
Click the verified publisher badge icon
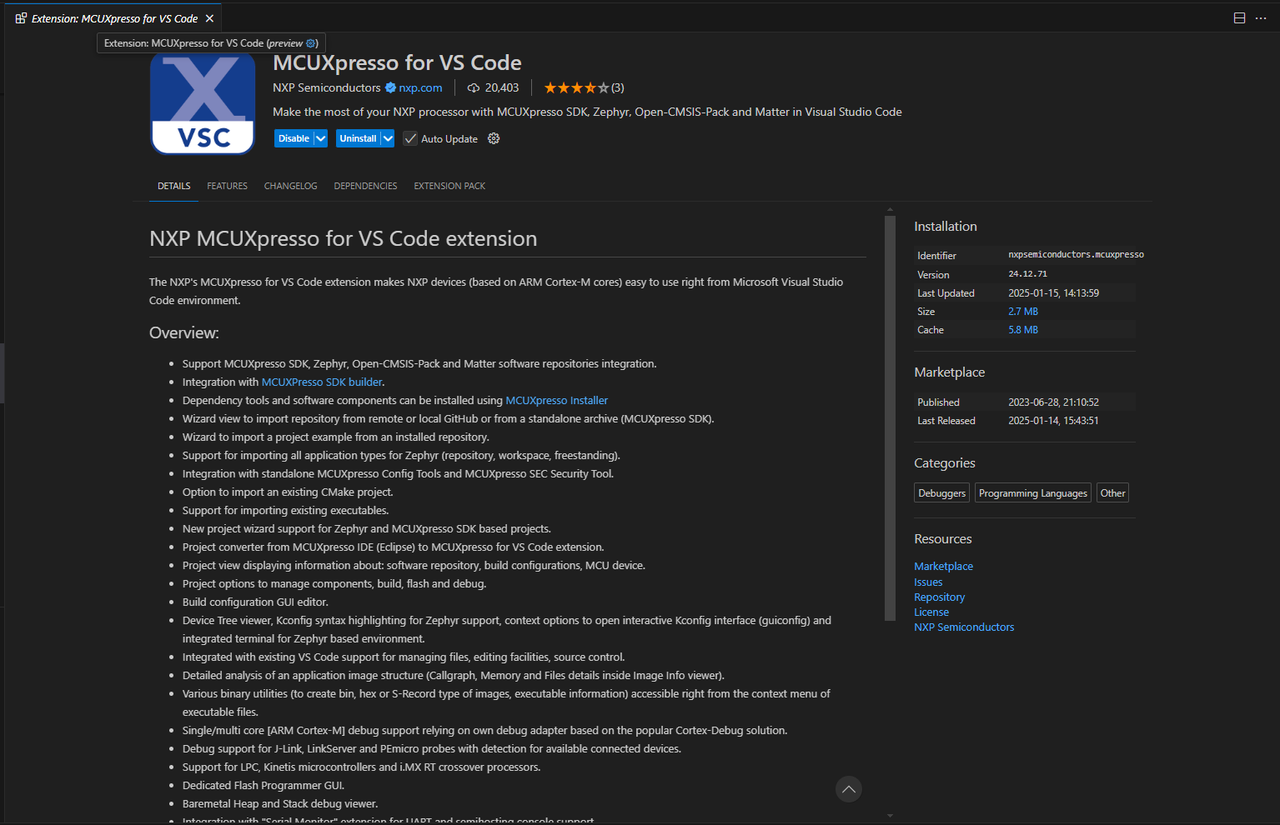click(391, 88)
